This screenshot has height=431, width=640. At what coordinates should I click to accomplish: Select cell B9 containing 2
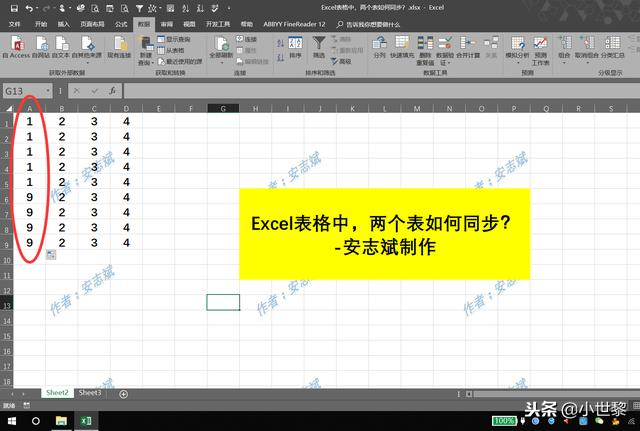[x=62, y=243]
